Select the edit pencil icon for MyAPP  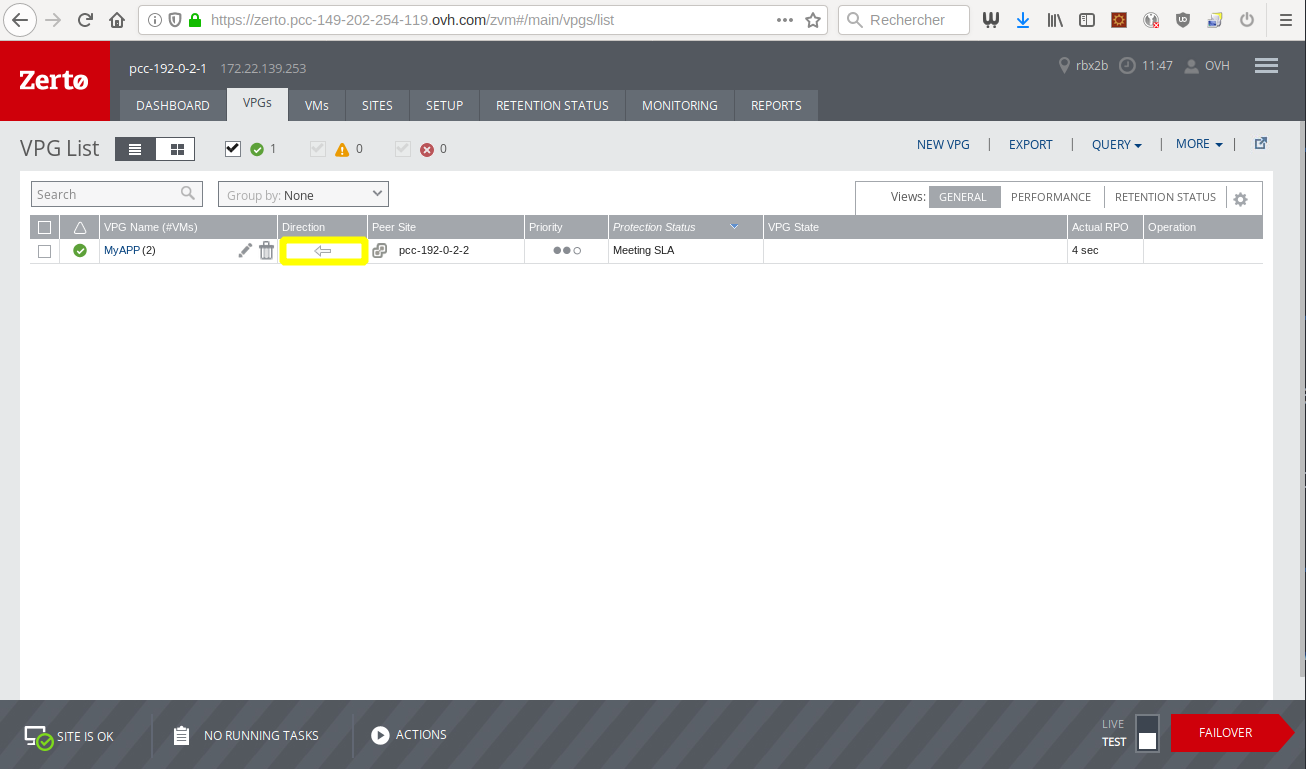[244, 250]
